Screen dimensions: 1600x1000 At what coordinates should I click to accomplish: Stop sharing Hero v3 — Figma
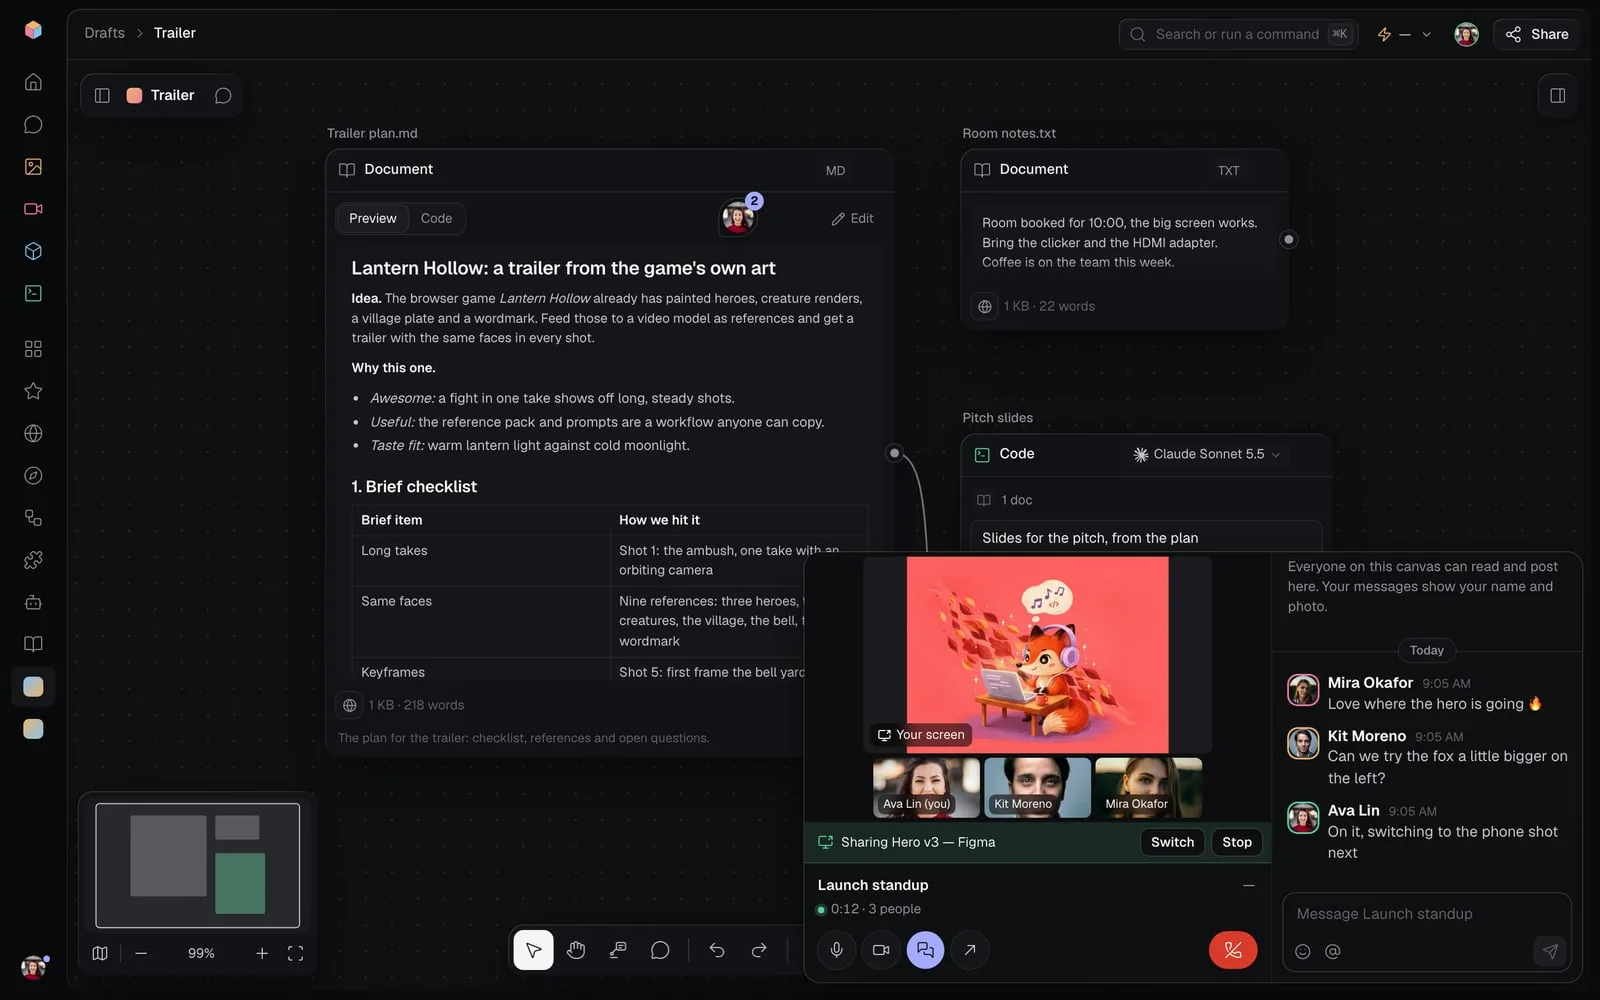(x=1237, y=842)
